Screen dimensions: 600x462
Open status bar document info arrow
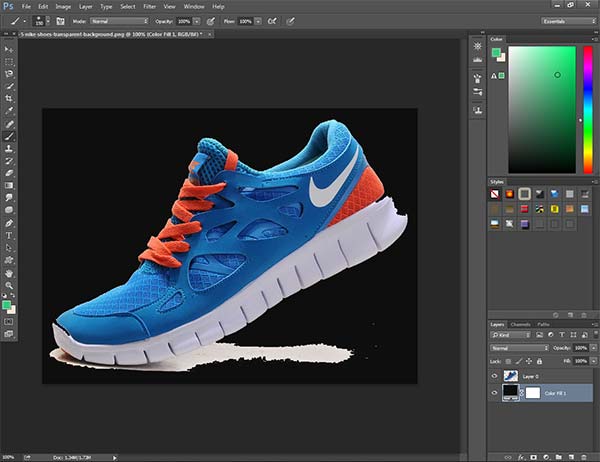(x=114, y=457)
